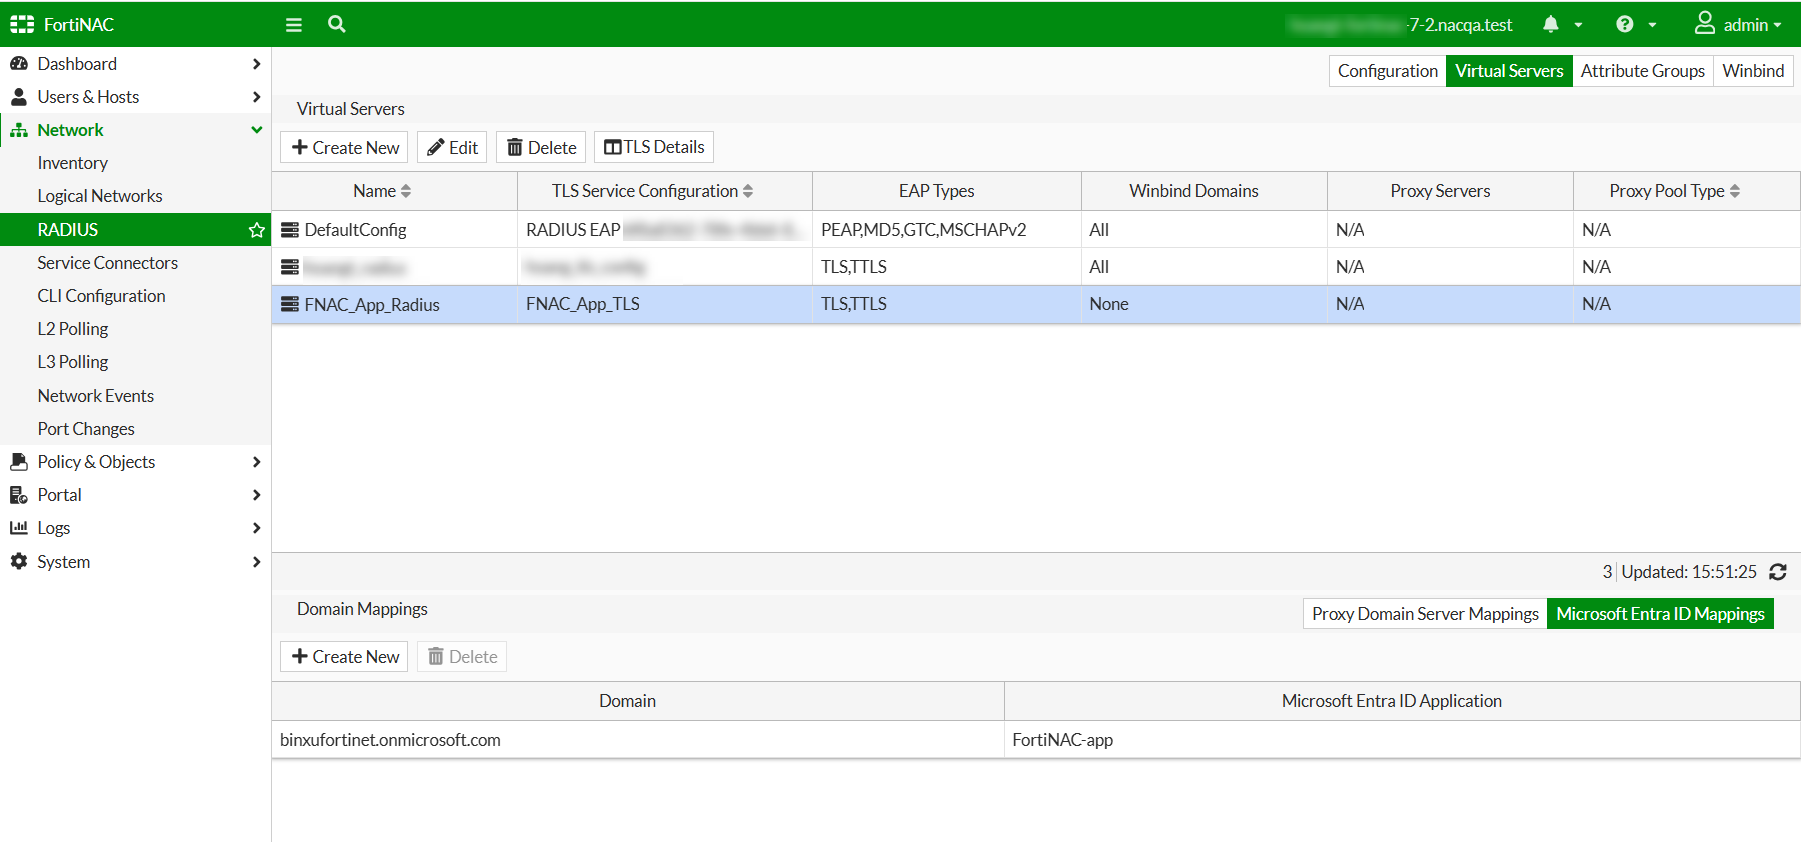This screenshot has height=842, width=1801.
Task: Switch to the Attribute Groups tab
Action: click(1642, 71)
